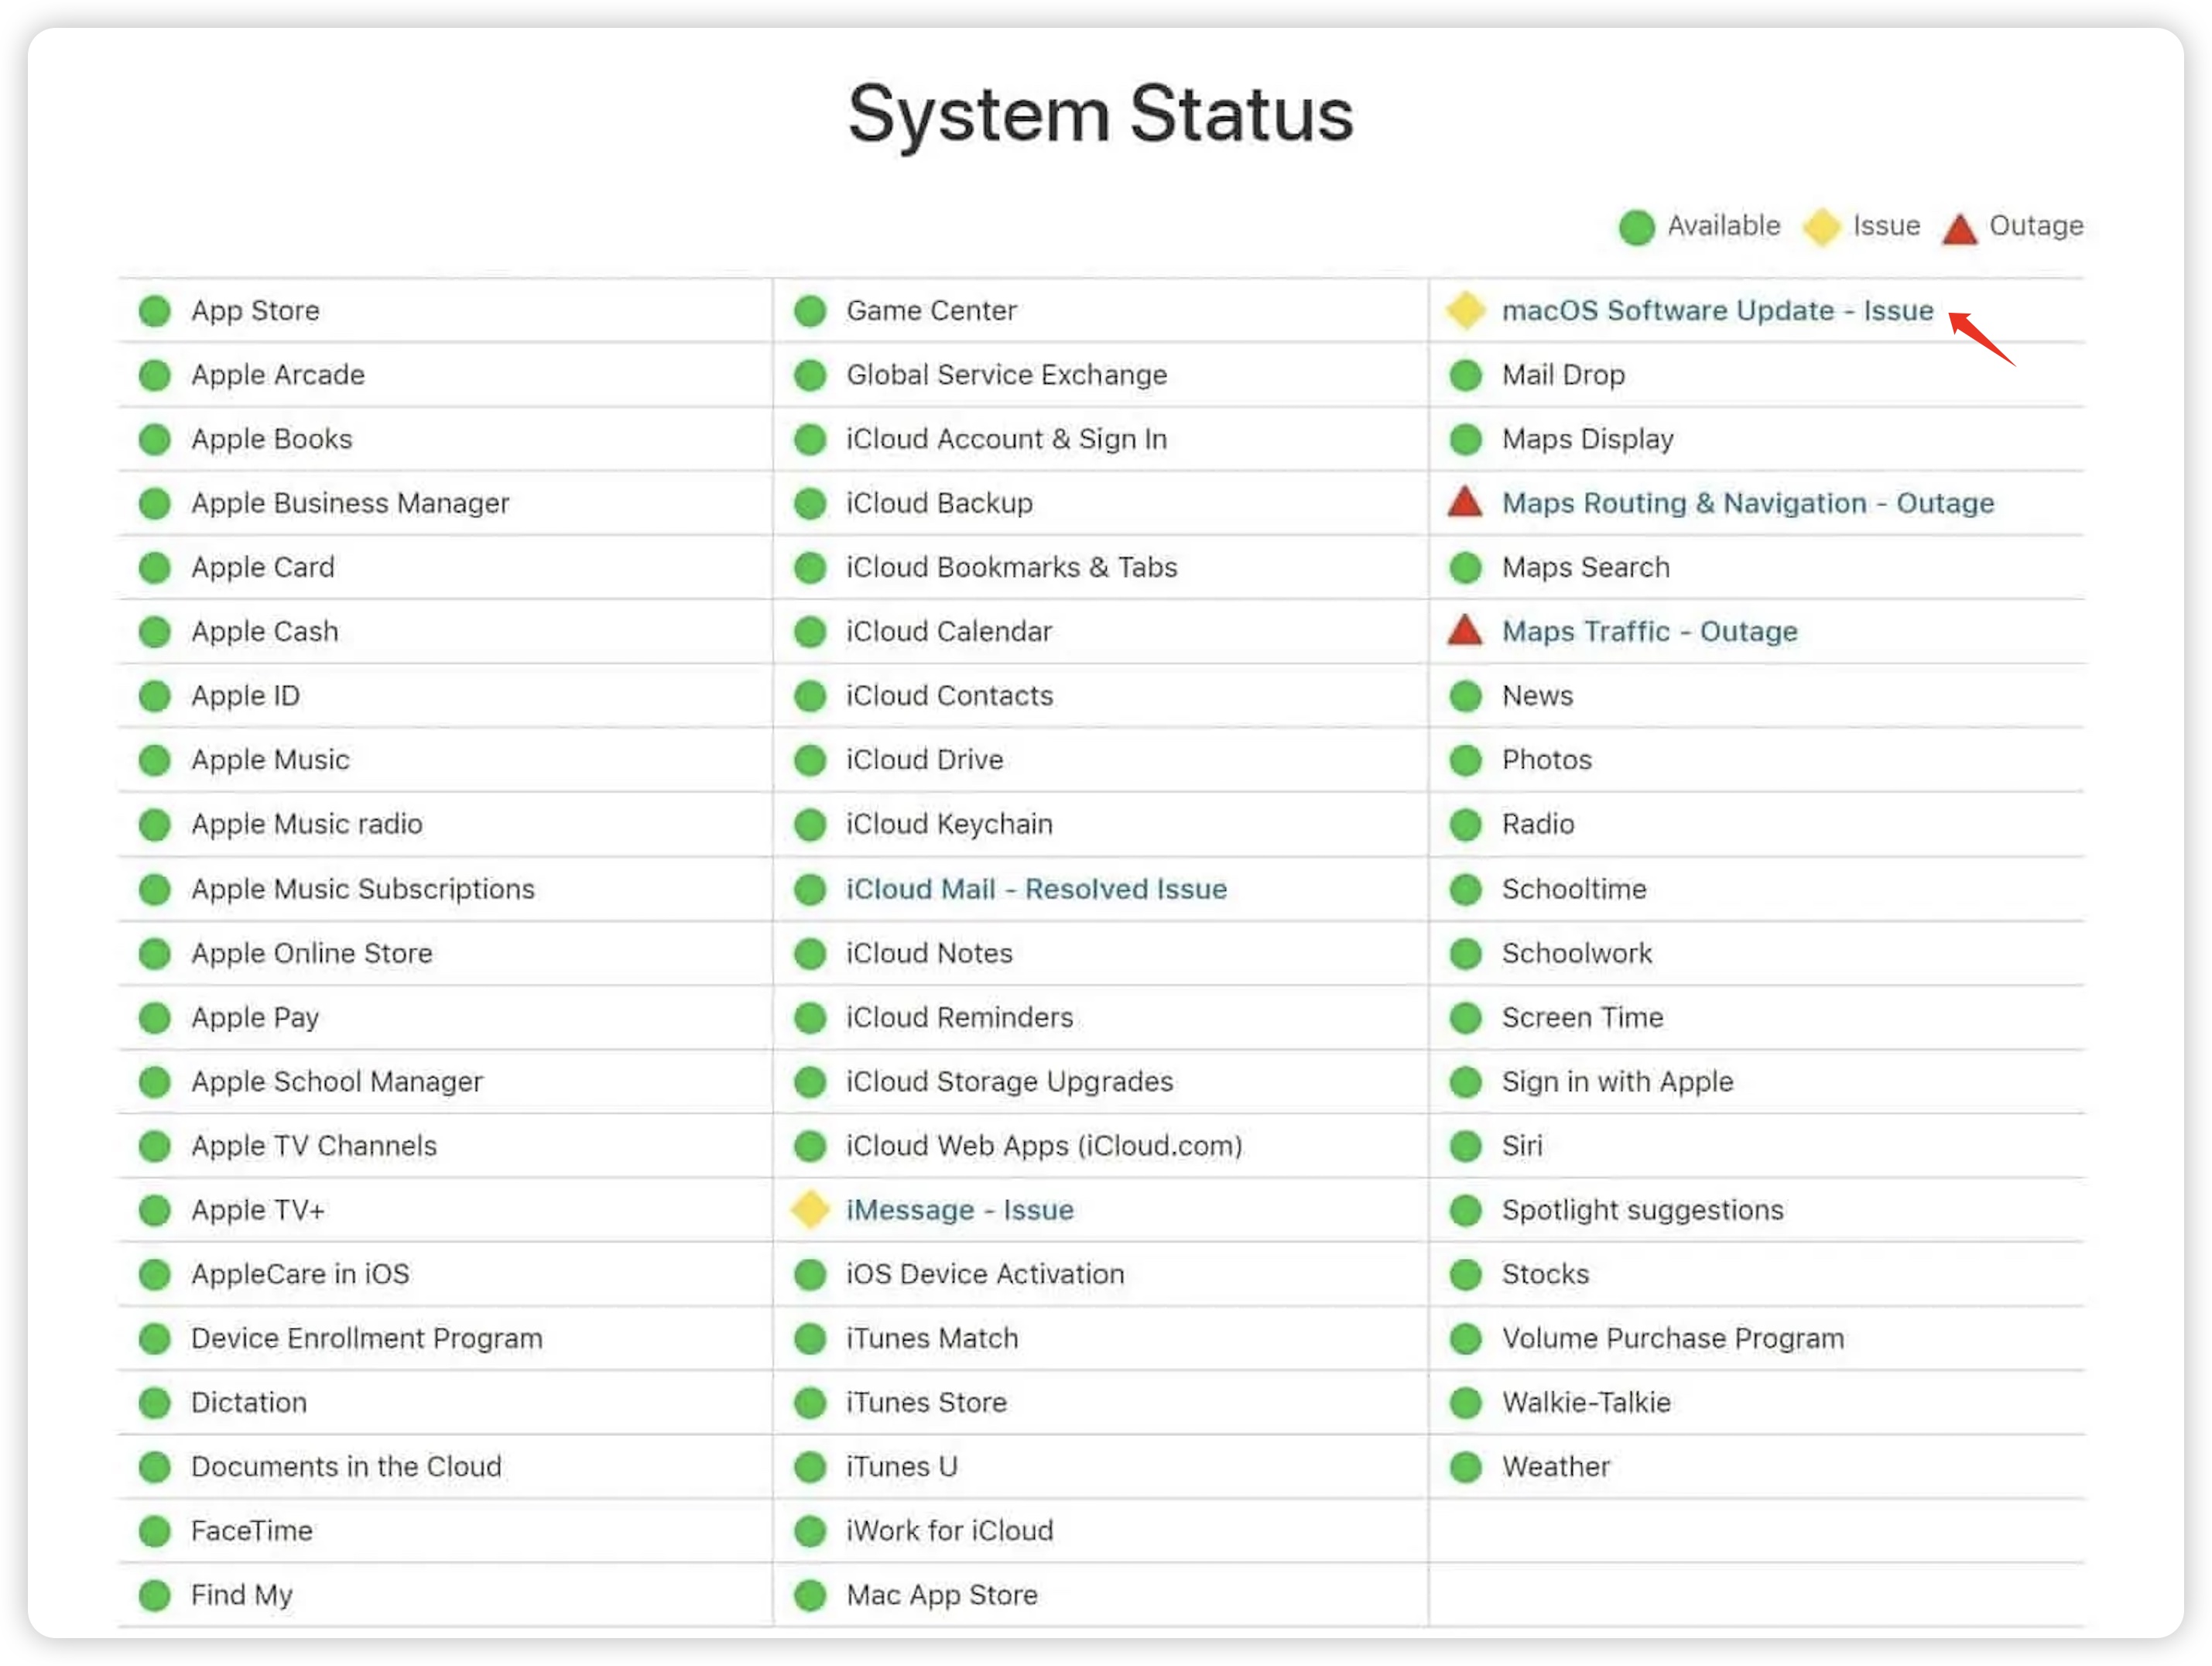Screen dimensions: 2212x1666
Task: Select the iCloud Bookmarks & Tabs text
Action: [1012, 568]
